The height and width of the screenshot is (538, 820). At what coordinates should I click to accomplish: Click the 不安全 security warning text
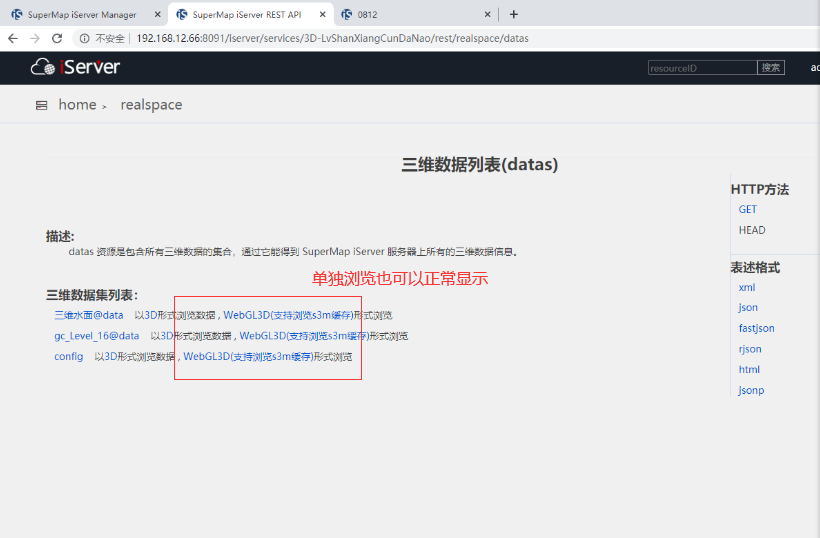pyautogui.click(x=109, y=38)
